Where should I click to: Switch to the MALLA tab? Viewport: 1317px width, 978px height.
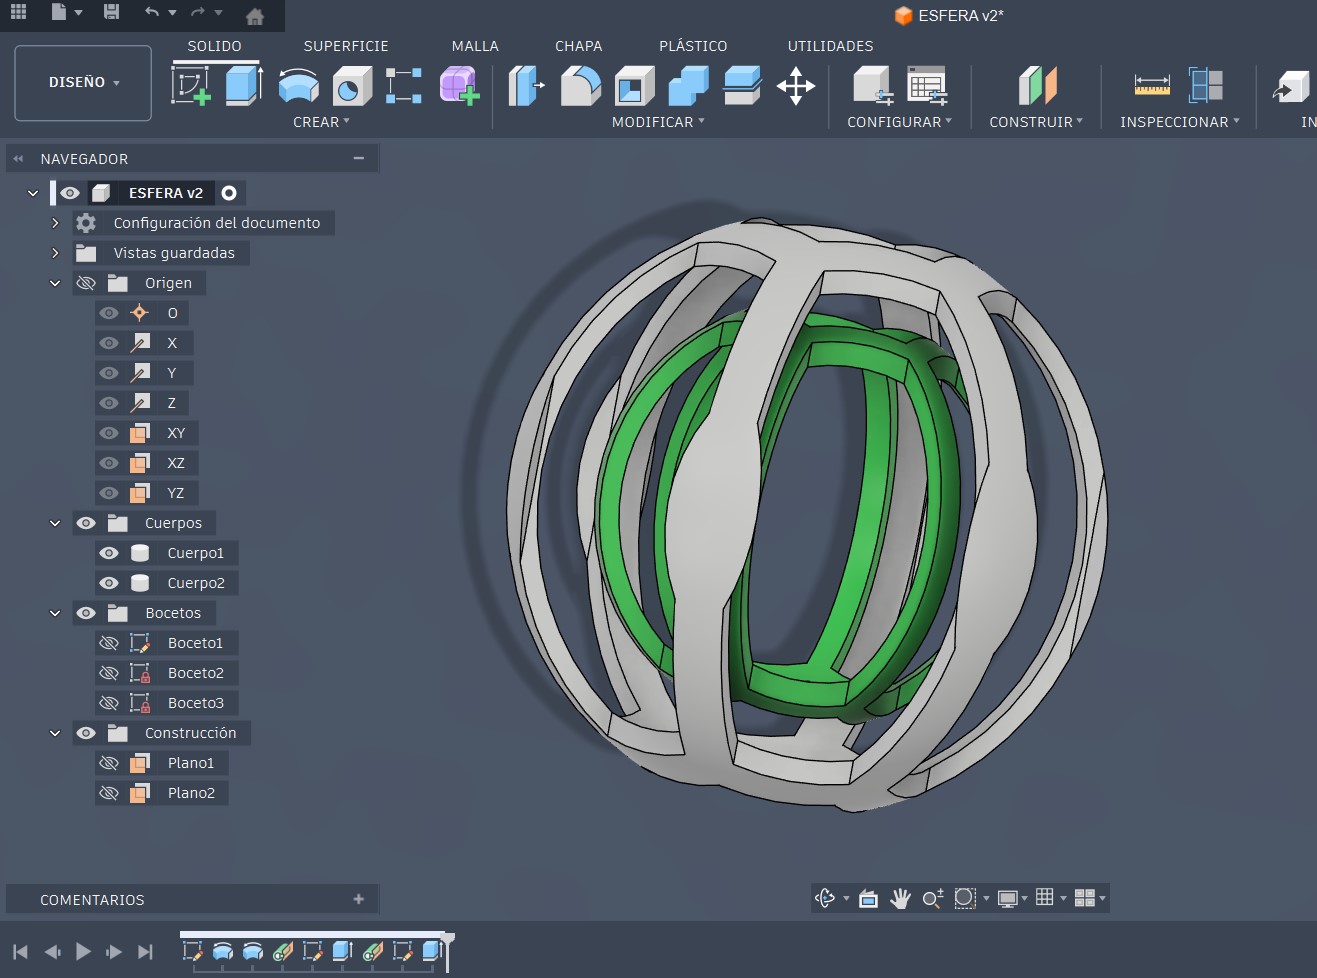(475, 46)
